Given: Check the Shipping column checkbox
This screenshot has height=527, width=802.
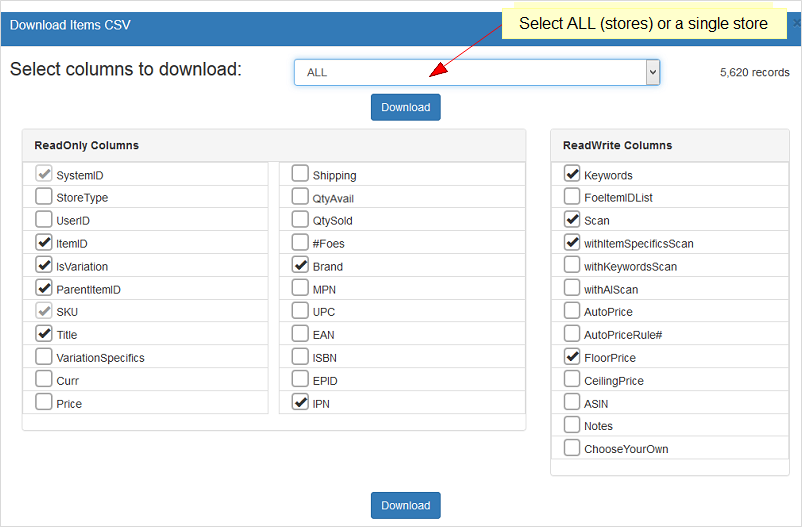Looking at the screenshot, I should pos(300,174).
